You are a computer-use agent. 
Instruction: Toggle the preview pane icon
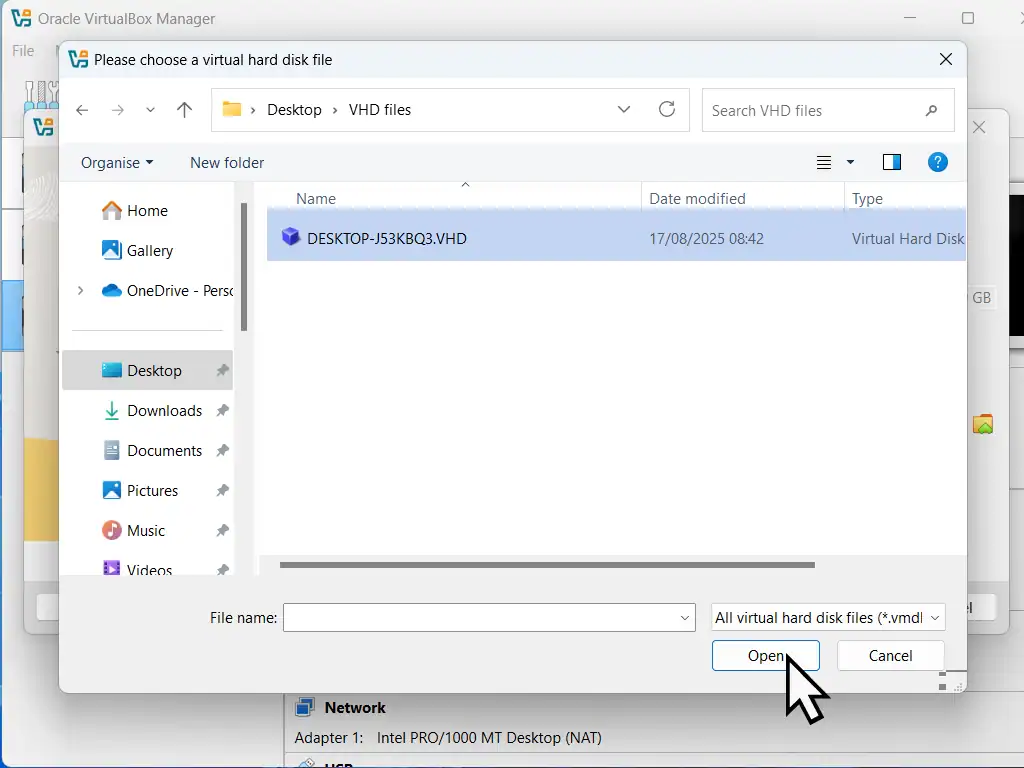point(892,162)
